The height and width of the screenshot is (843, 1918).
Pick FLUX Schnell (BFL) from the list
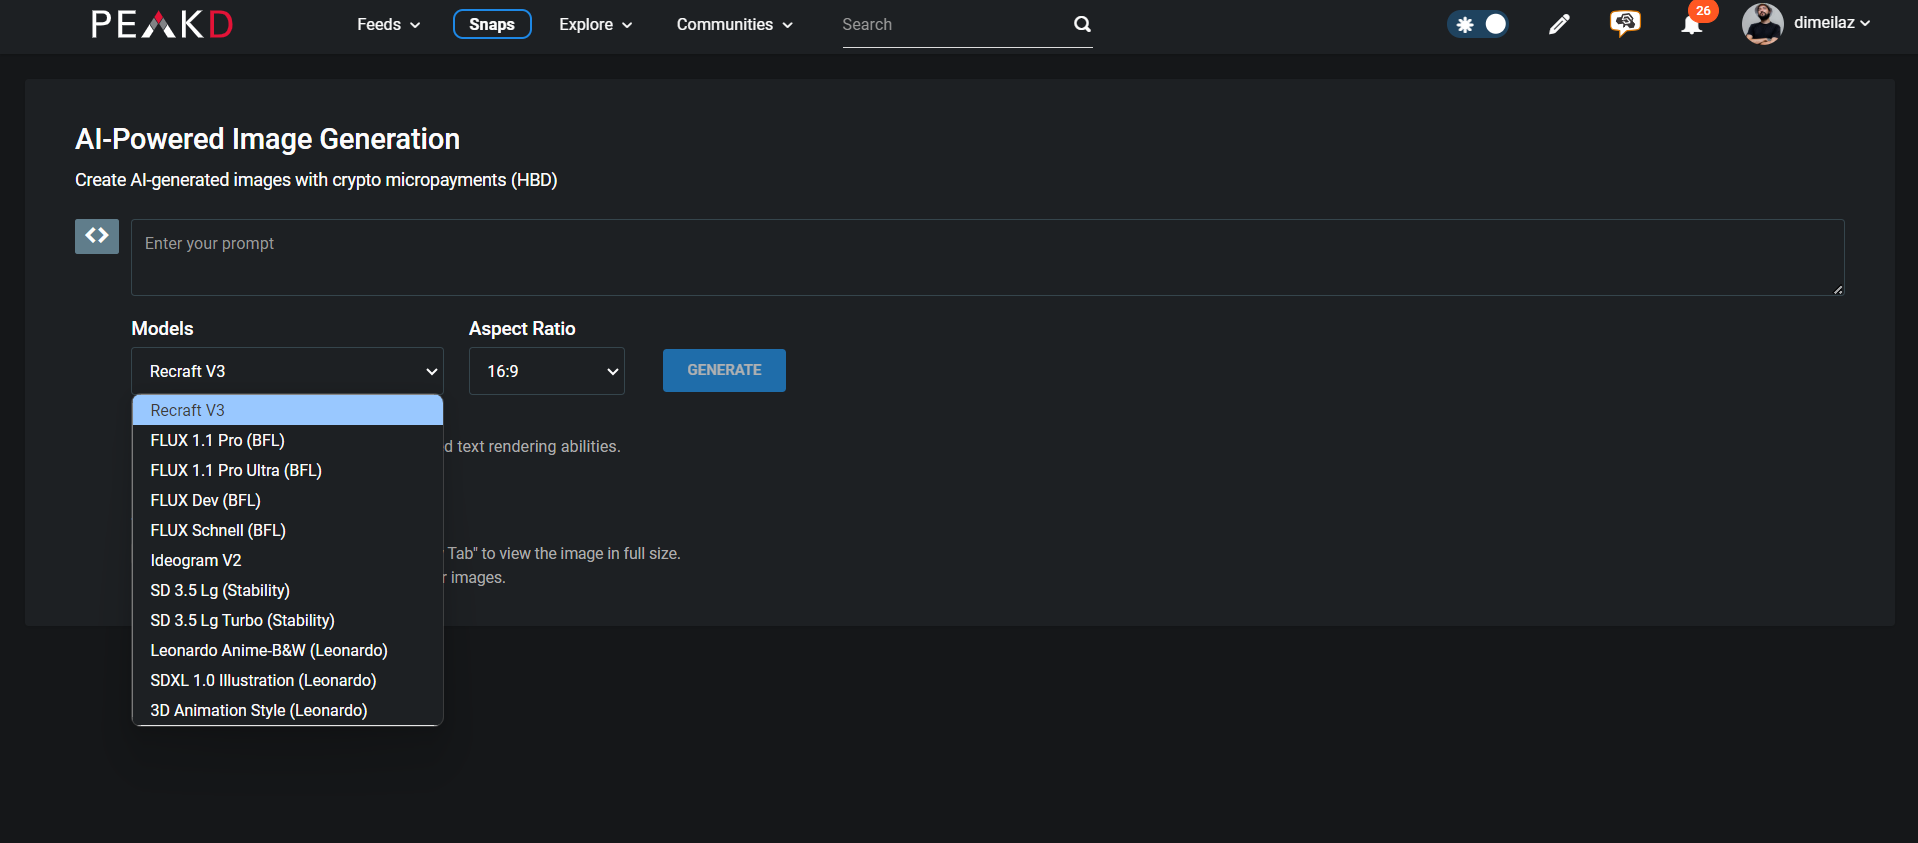click(x=287, y=530)
